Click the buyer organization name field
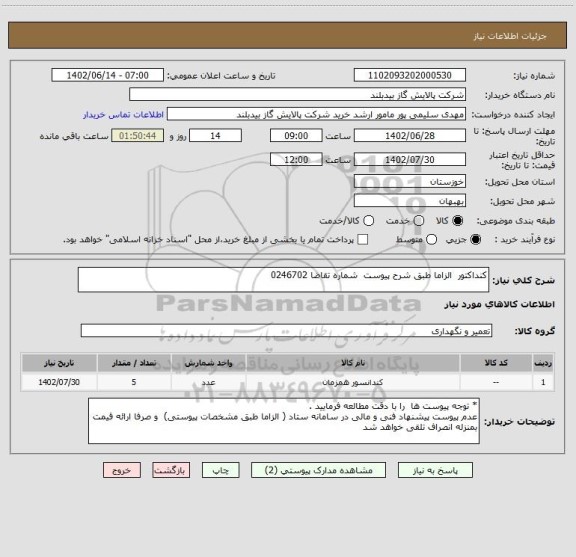This screenshot has height=557, width=576. 298,95
